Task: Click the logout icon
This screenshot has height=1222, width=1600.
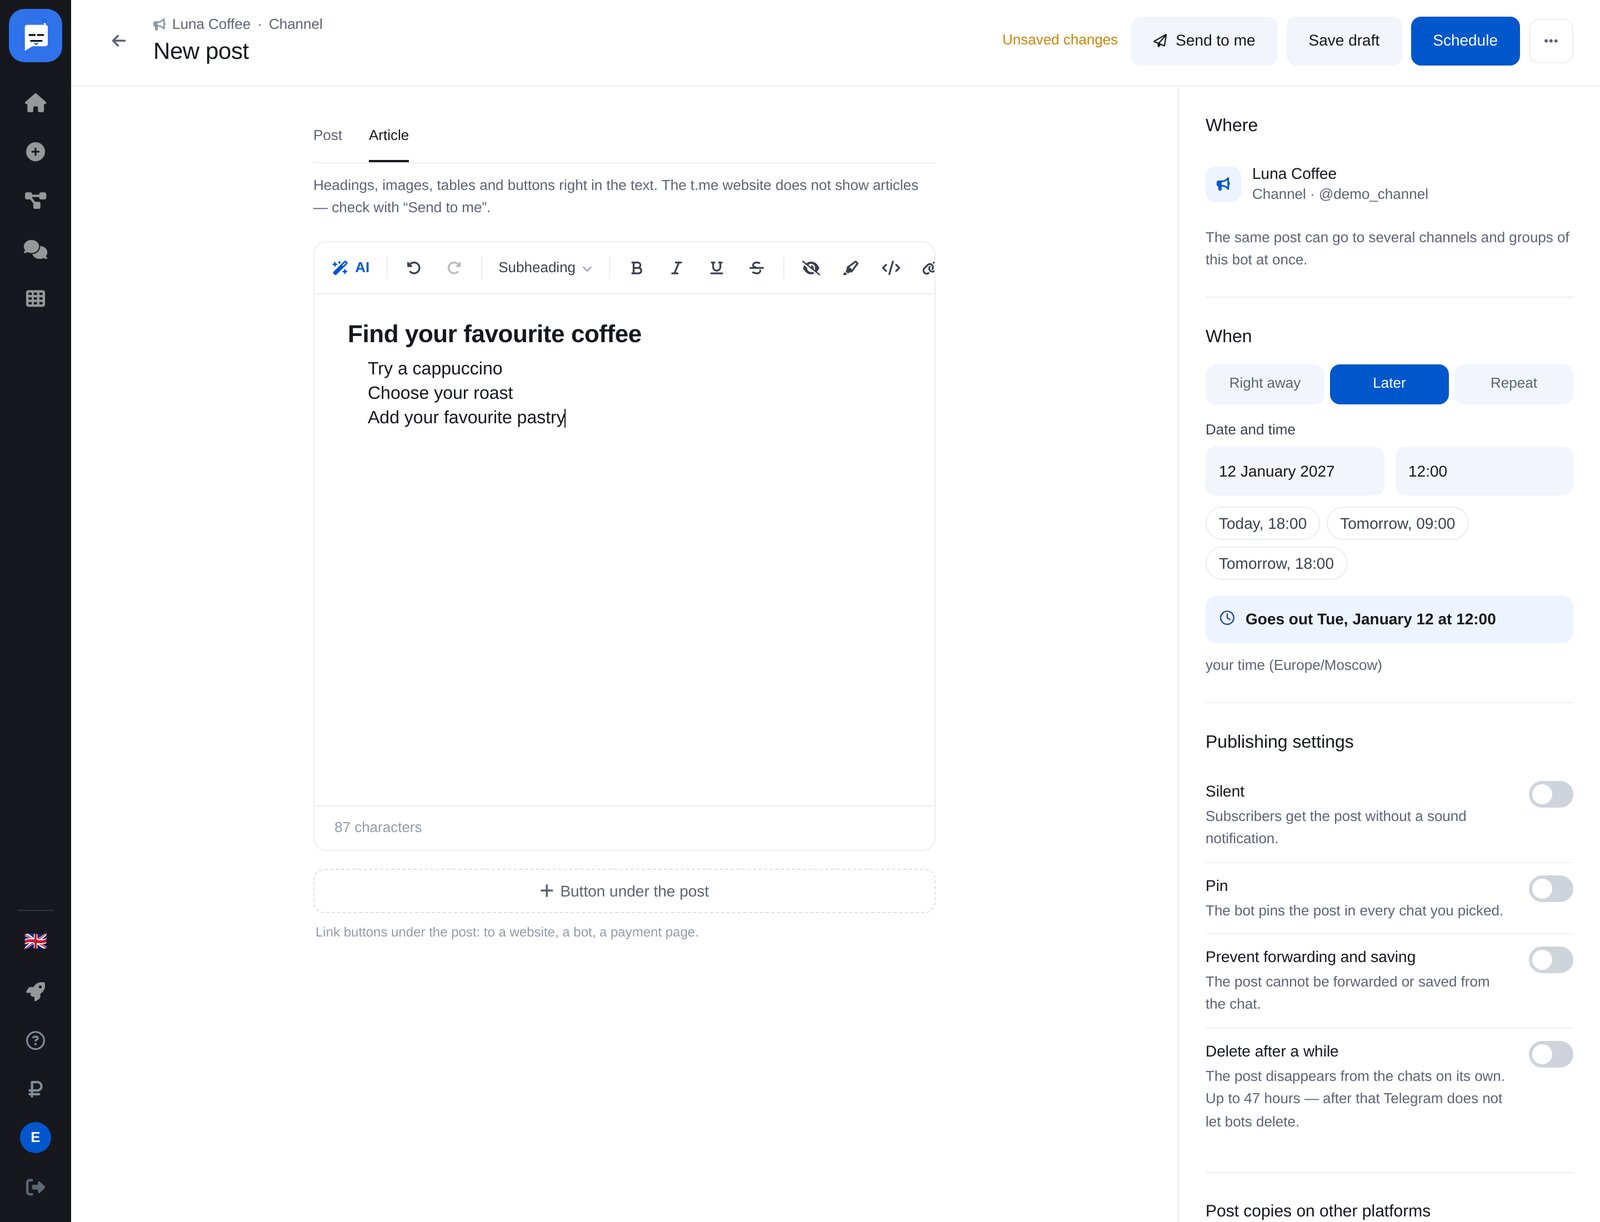Action: (x=35, y=1187)
